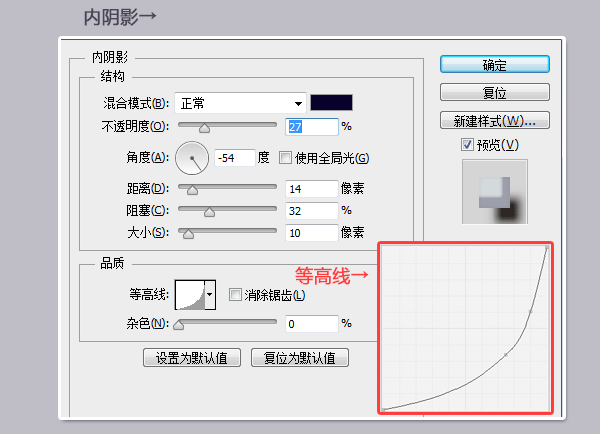Click the 等高线 contour thumbnail
This screenshot has width=600, height=434.
point(190,295)
